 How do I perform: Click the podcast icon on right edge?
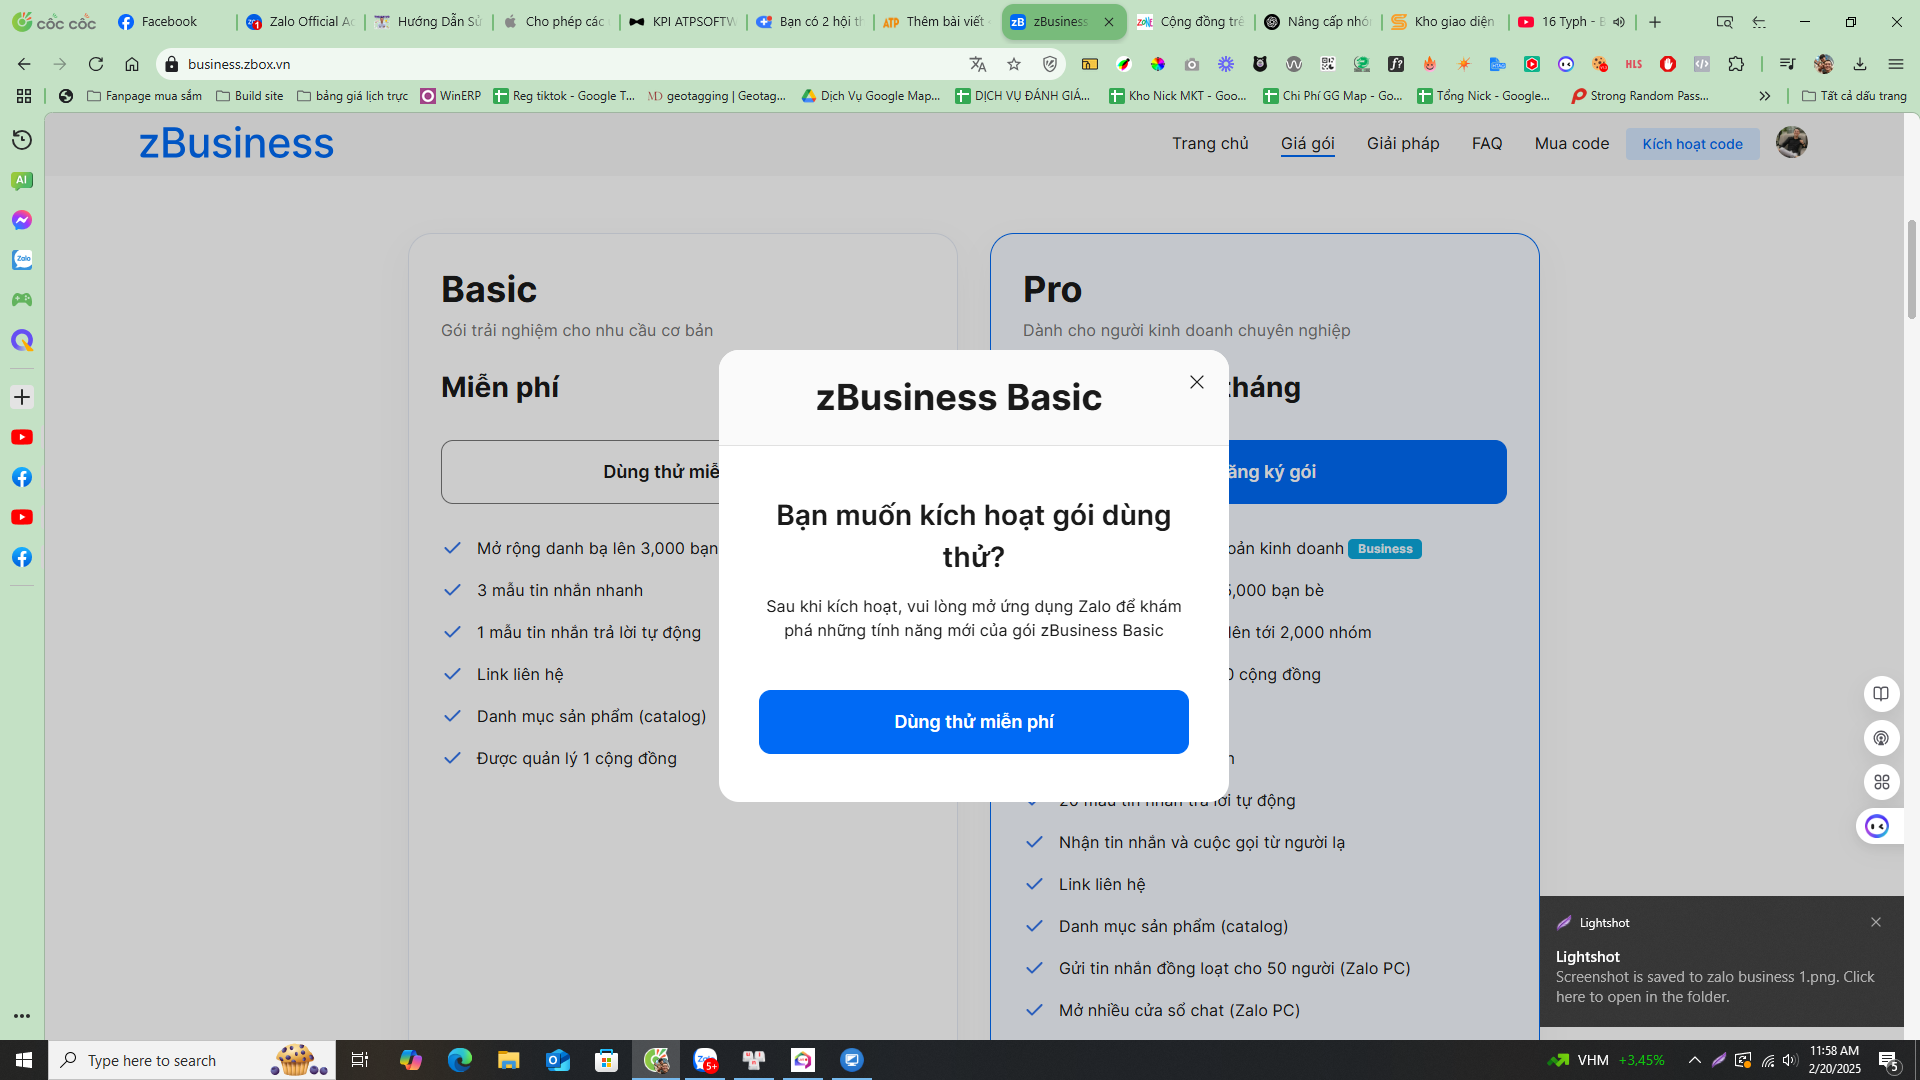(x=1881, y=738)
